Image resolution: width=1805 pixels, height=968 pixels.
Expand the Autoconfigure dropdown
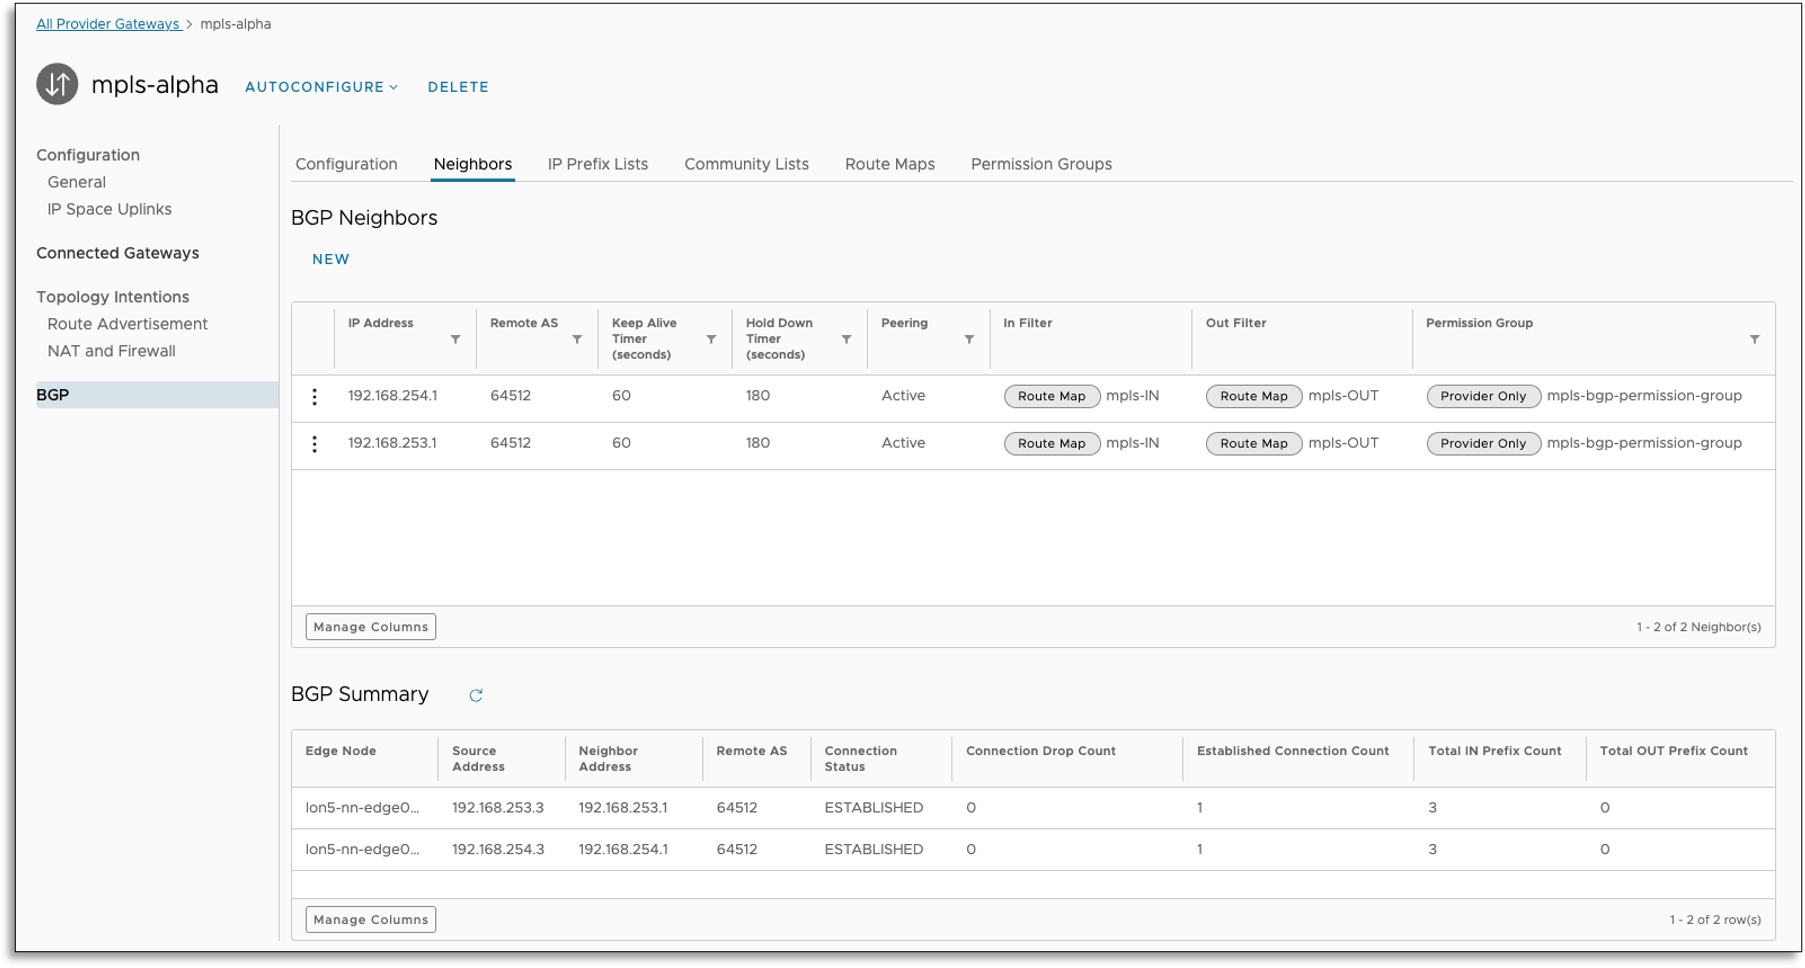tap(321, 87)
